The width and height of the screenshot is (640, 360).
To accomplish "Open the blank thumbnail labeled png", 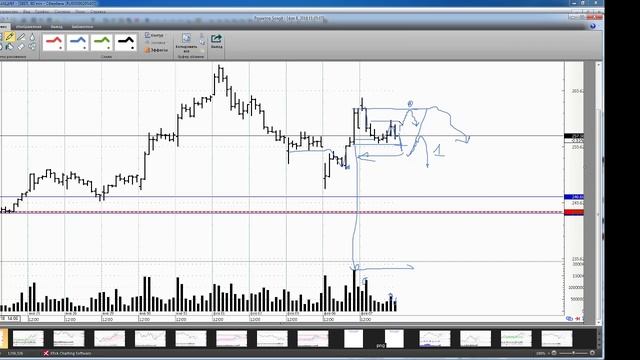I will pos(394,339).
